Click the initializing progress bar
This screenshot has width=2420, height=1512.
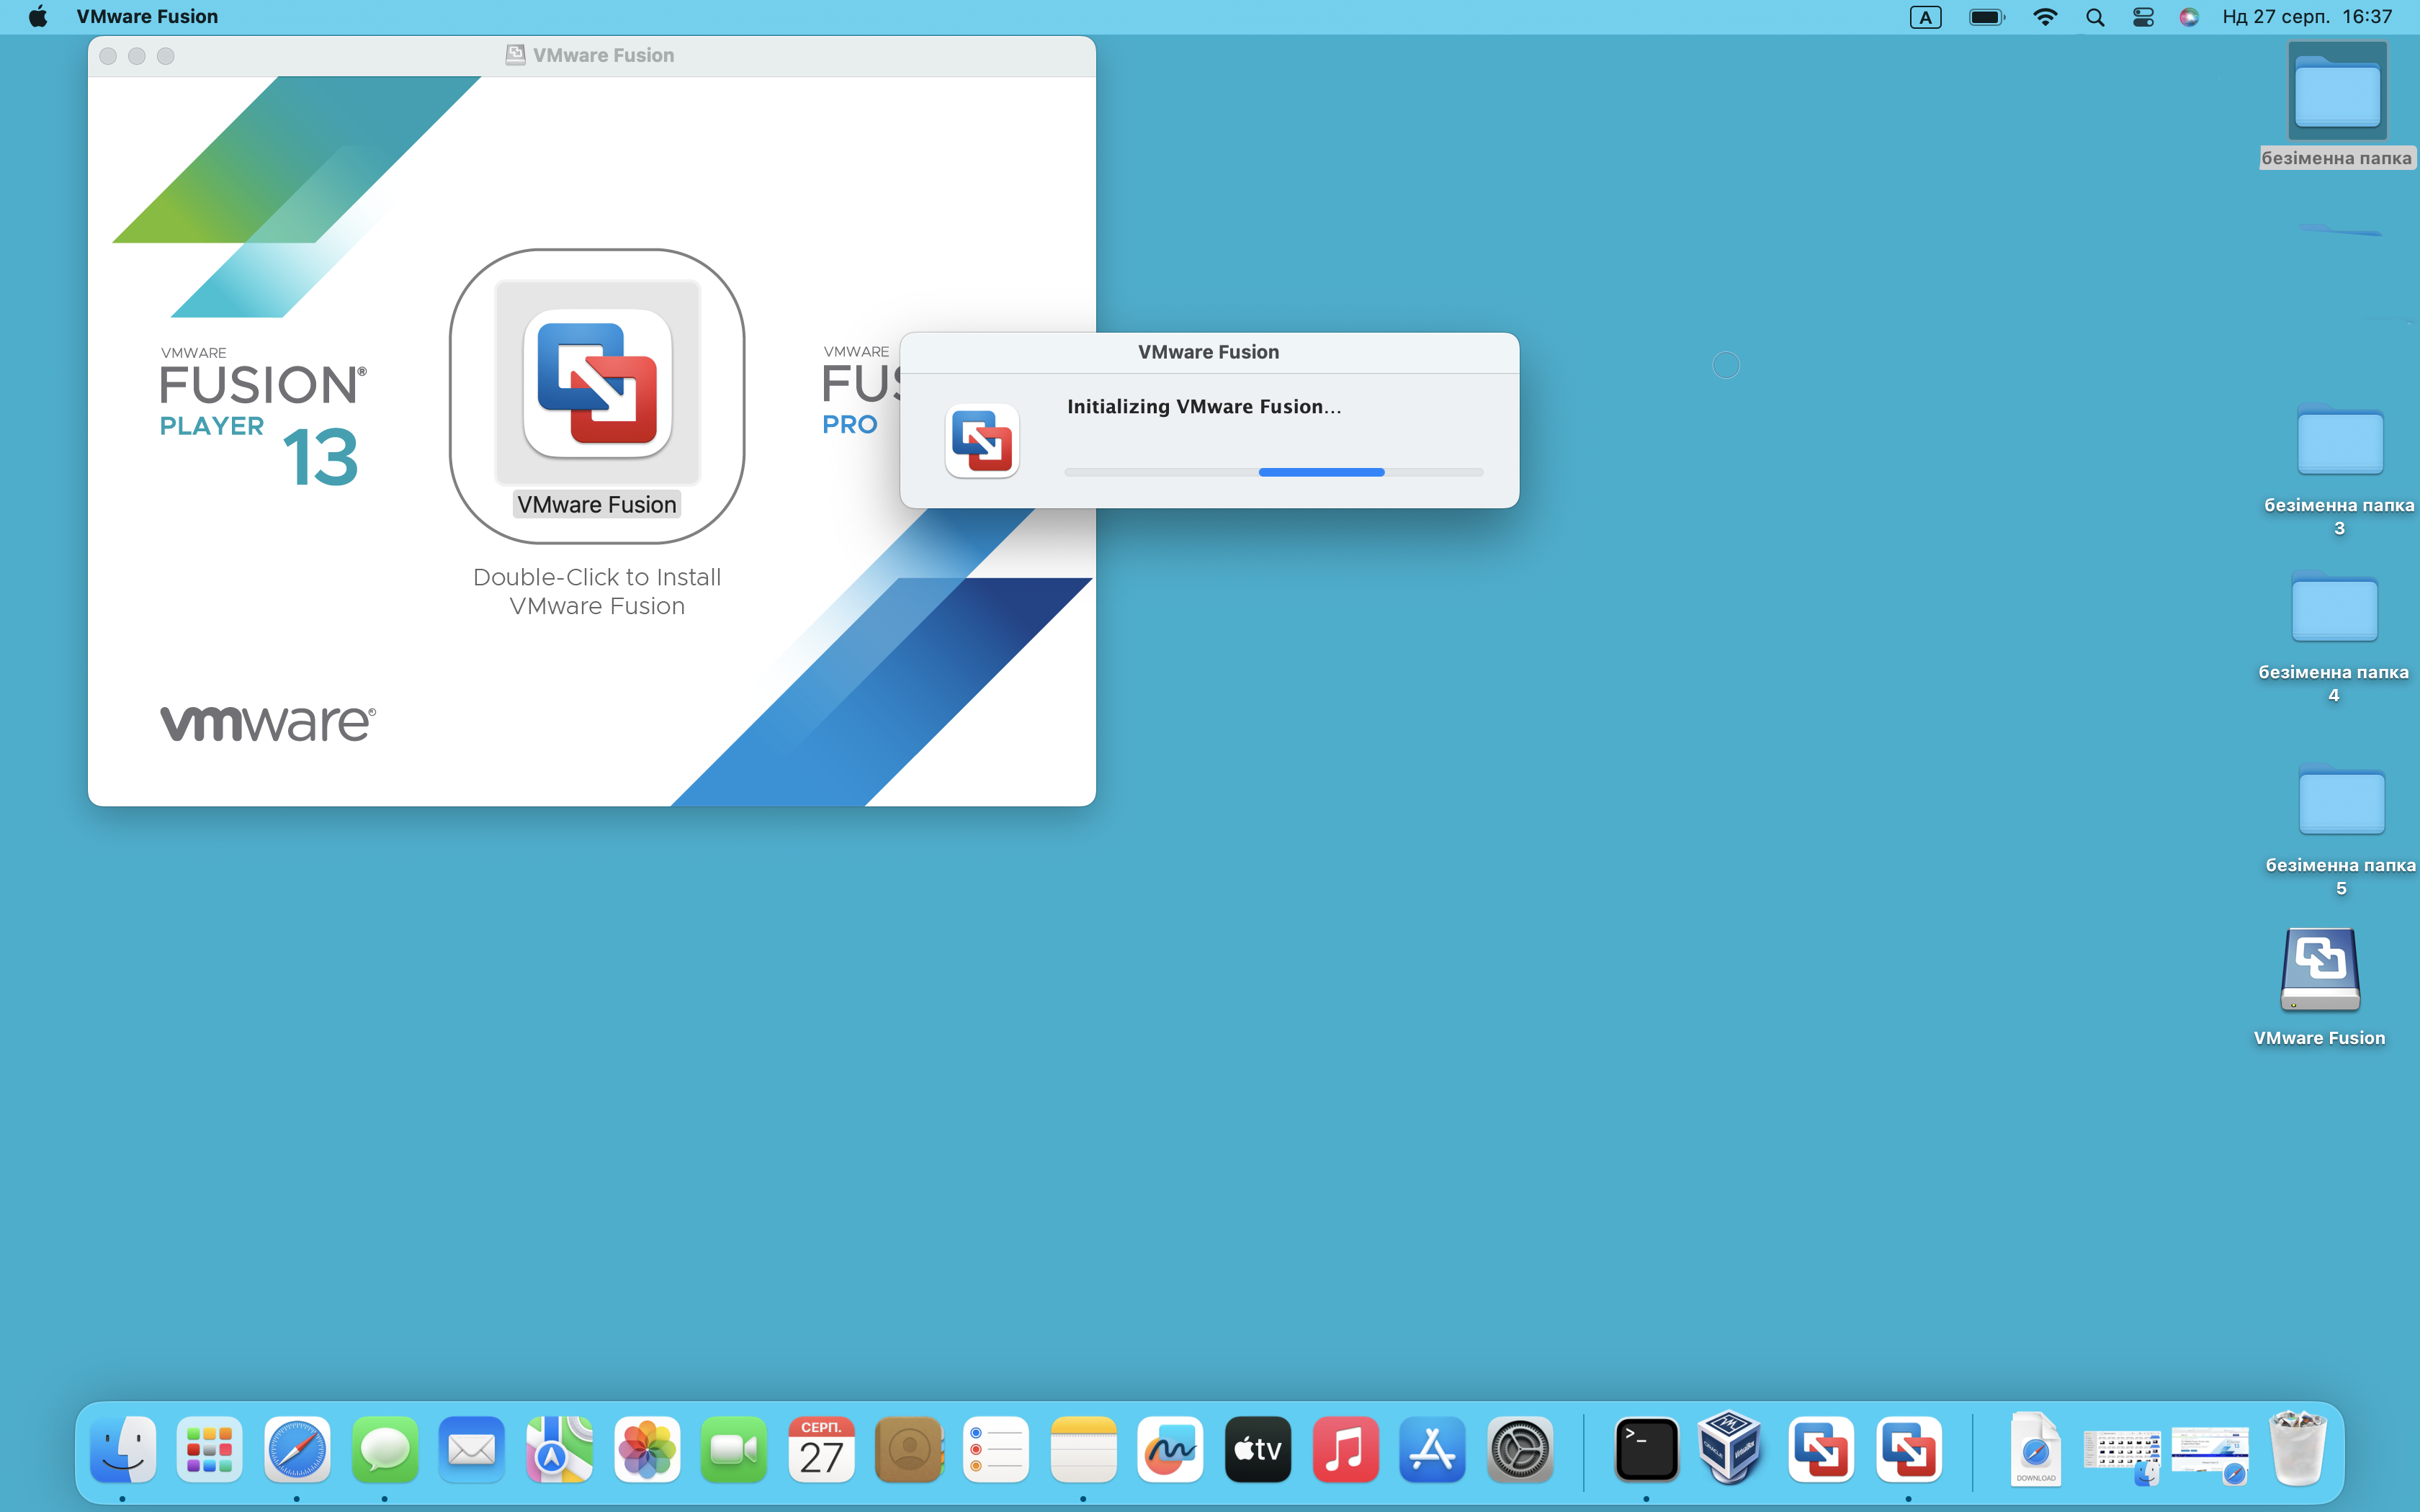tap(1273, 472)
